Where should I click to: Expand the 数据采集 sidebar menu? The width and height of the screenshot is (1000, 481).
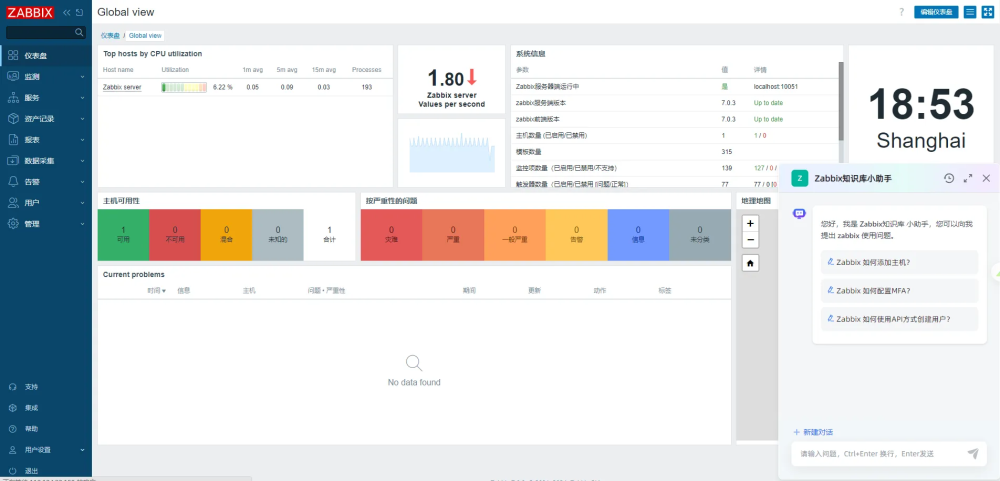point(46,161)
